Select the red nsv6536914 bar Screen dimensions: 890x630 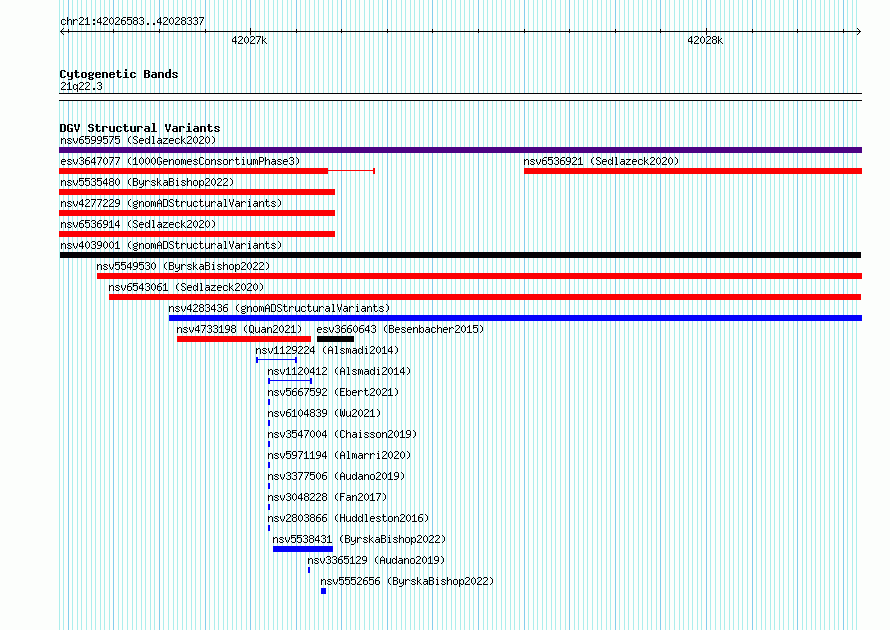coord(197,234)
